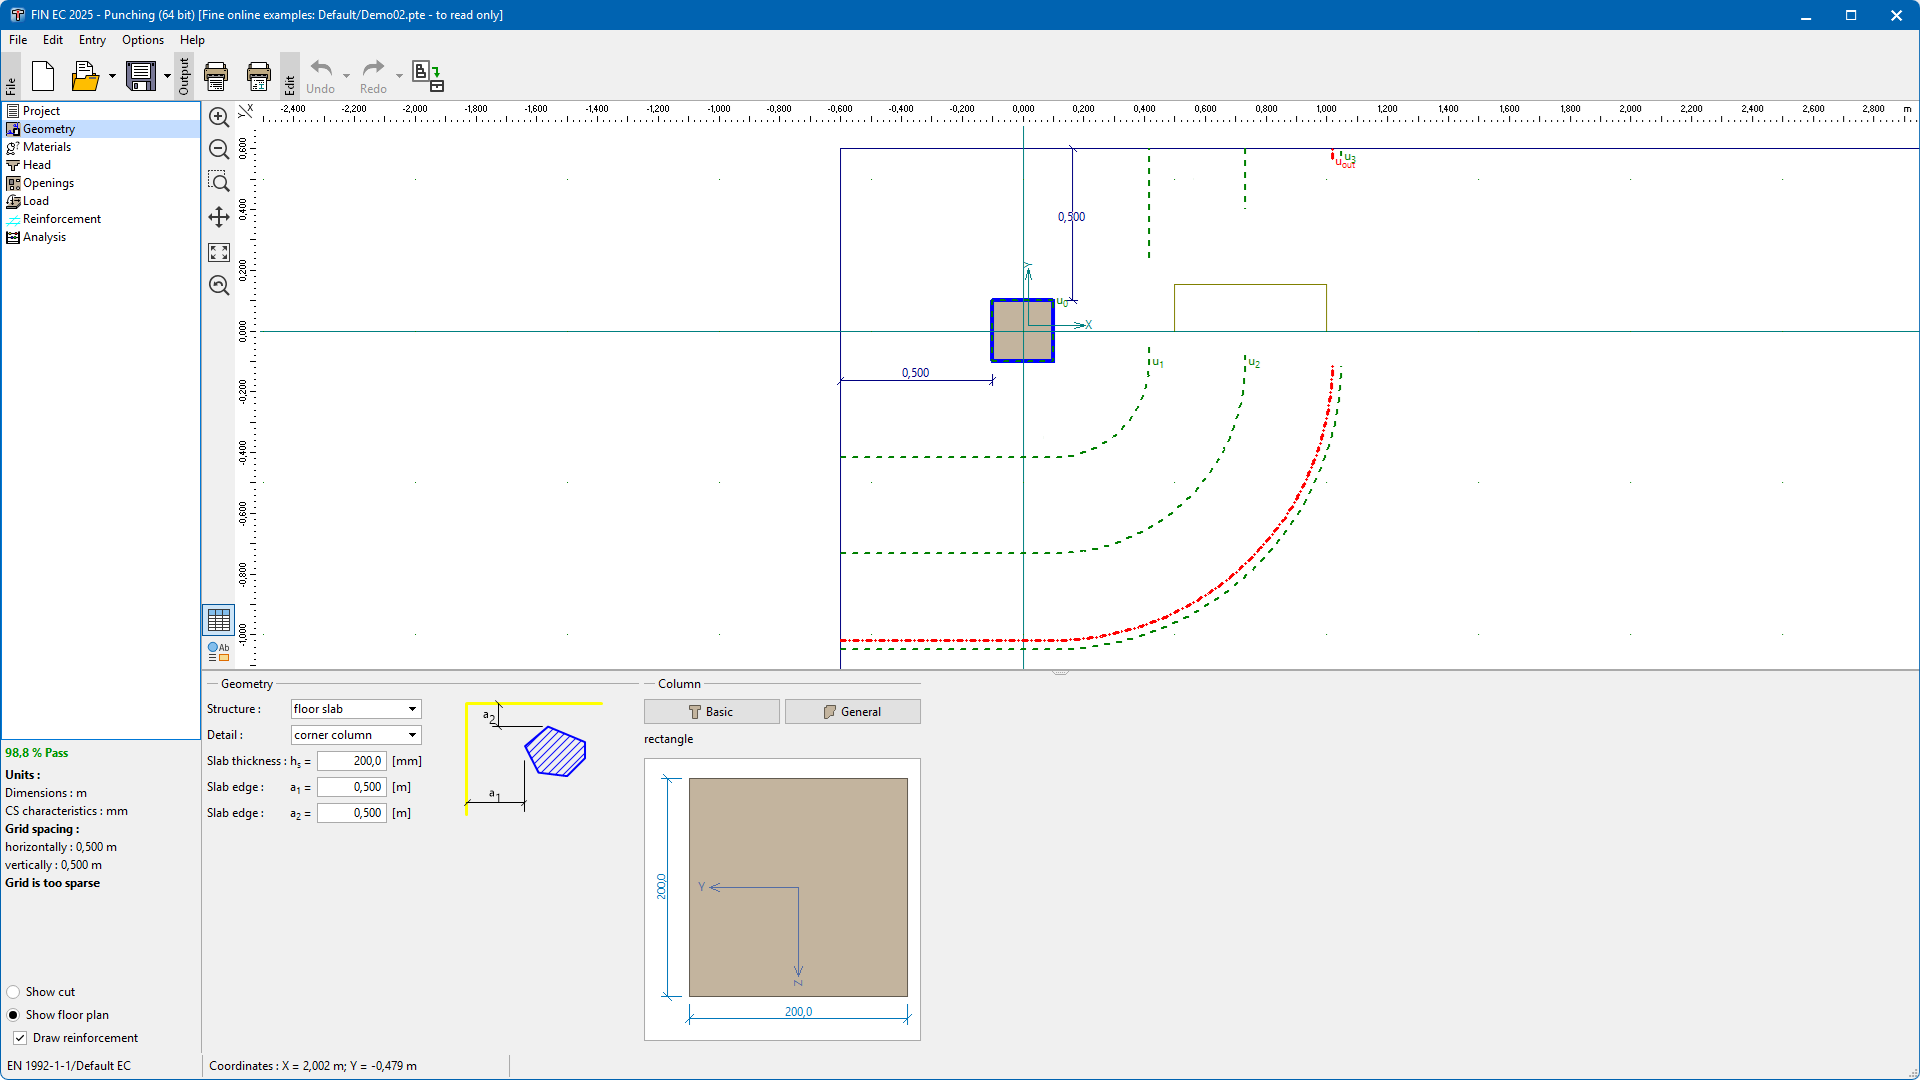The image size is (1920, 1080).
Task: Click the Basic column button
Action: pyautogui.click(x=711, y=712)
